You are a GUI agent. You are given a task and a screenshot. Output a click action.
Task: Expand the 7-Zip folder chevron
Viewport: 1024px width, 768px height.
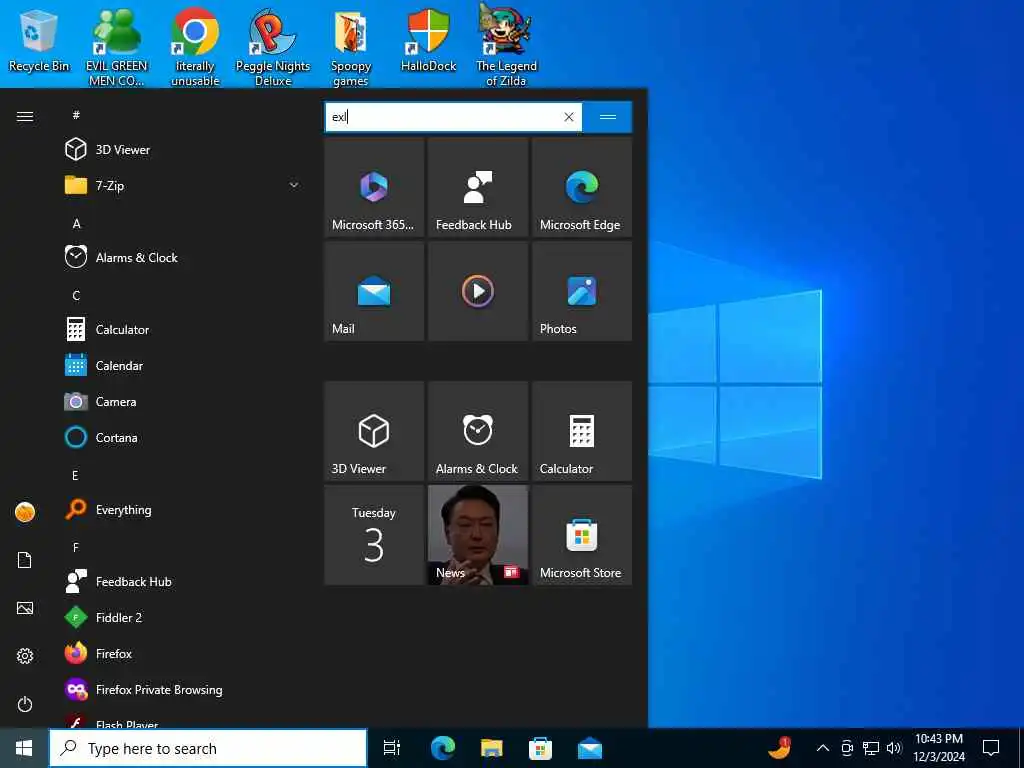(294, 185)
